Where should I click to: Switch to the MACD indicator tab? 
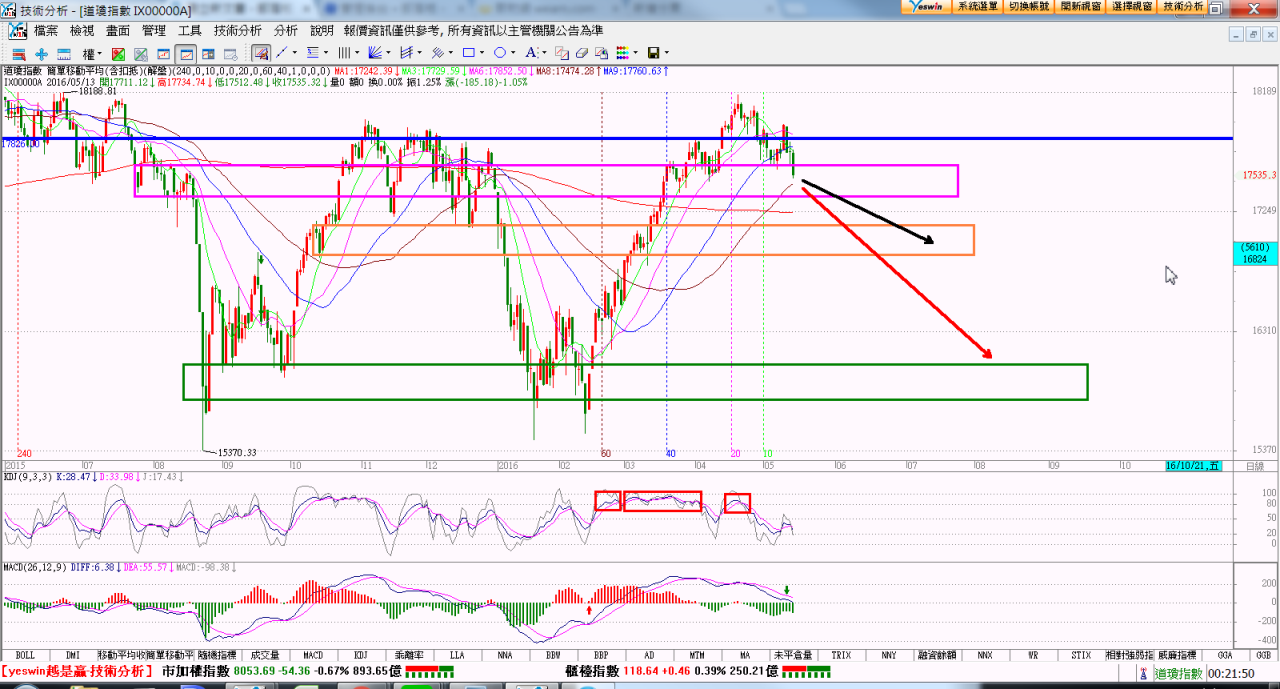pyautogui.click(x=313, y=655)
